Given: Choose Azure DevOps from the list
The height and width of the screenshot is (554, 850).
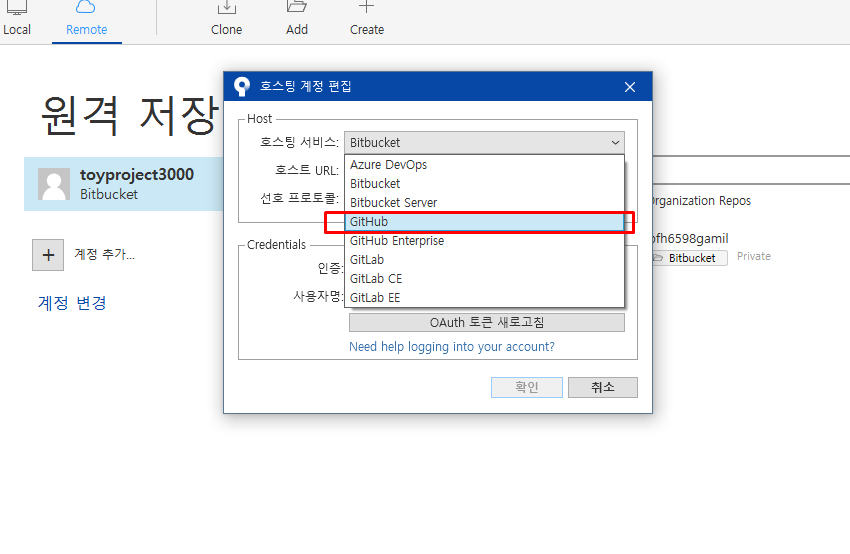Looking at the screenshot, I should click(x=484, y=165).
